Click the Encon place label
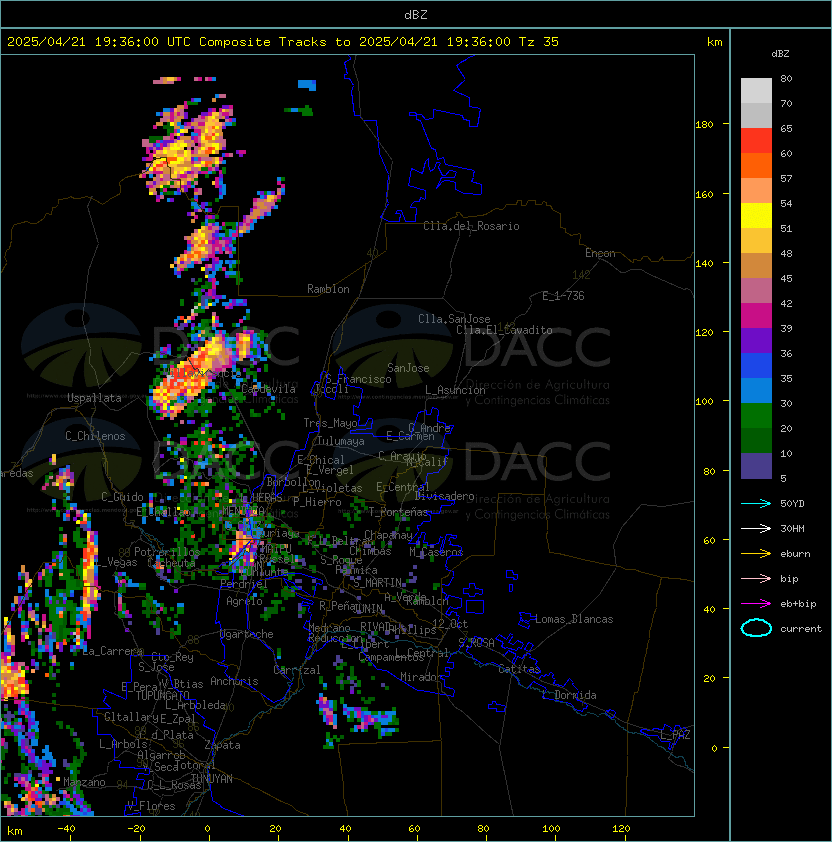The image size is (832, 842). 600,253
